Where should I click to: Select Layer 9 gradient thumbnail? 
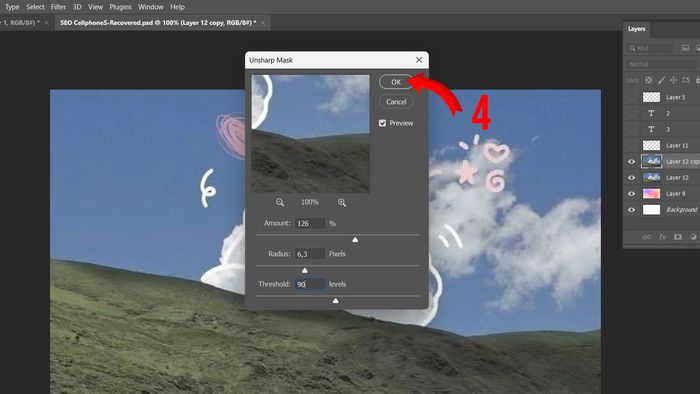click(651, 194)
